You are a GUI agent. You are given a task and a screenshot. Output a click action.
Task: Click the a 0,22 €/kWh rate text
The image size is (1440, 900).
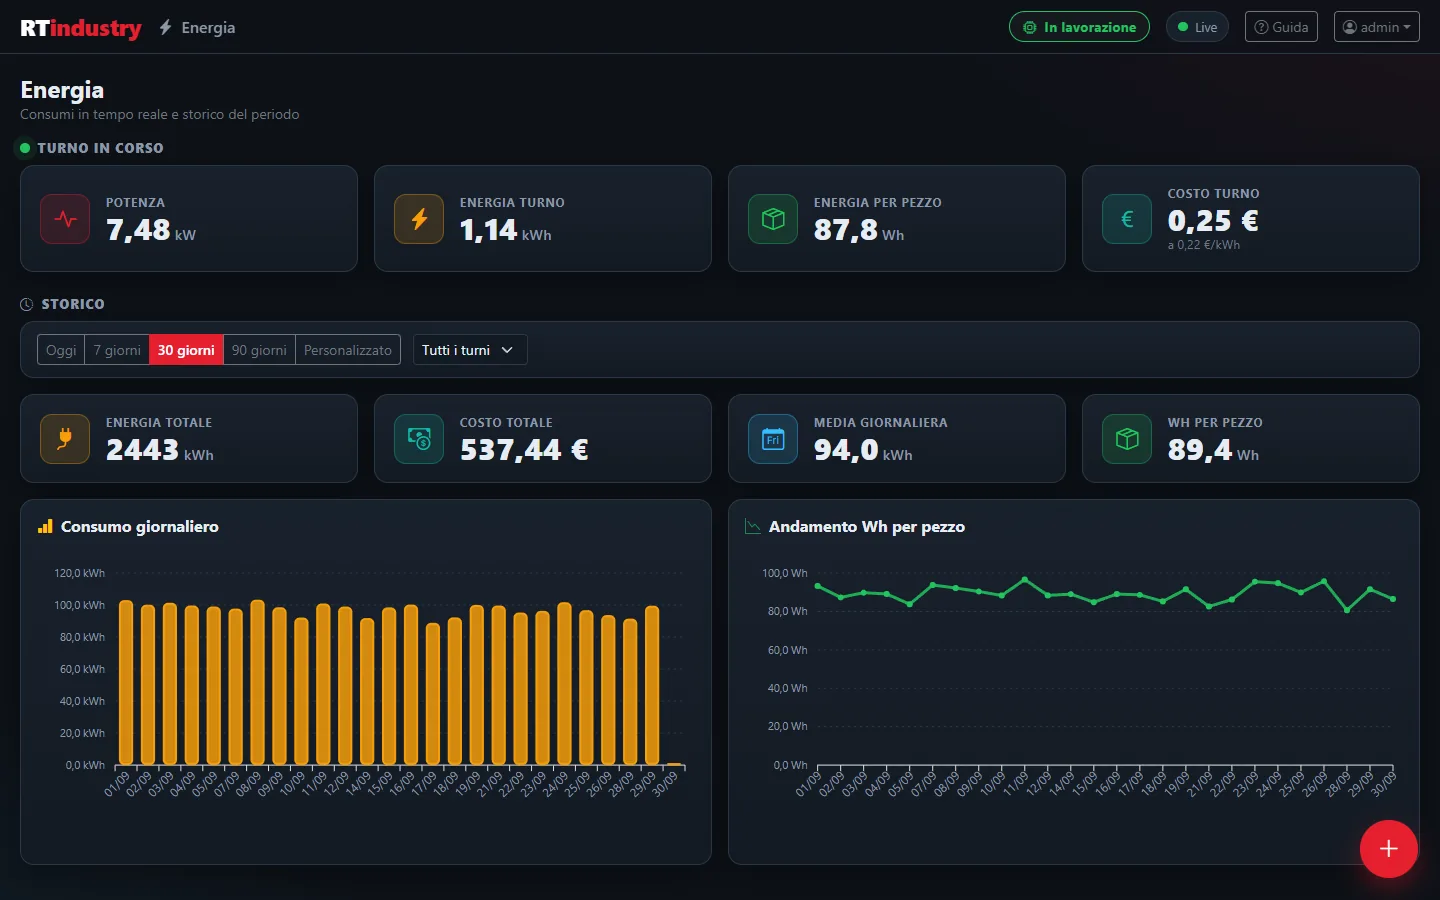tap(1204, 245)
